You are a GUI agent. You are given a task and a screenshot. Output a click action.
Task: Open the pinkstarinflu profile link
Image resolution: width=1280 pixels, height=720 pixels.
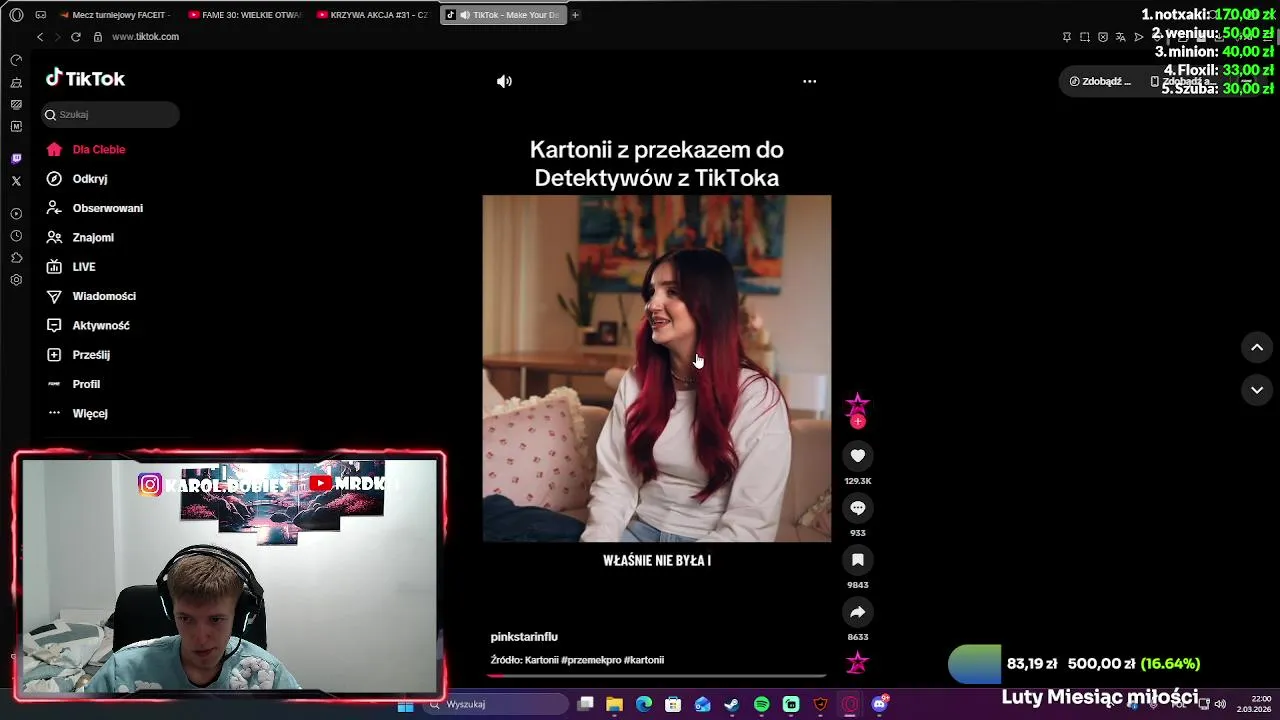[524, 637]
